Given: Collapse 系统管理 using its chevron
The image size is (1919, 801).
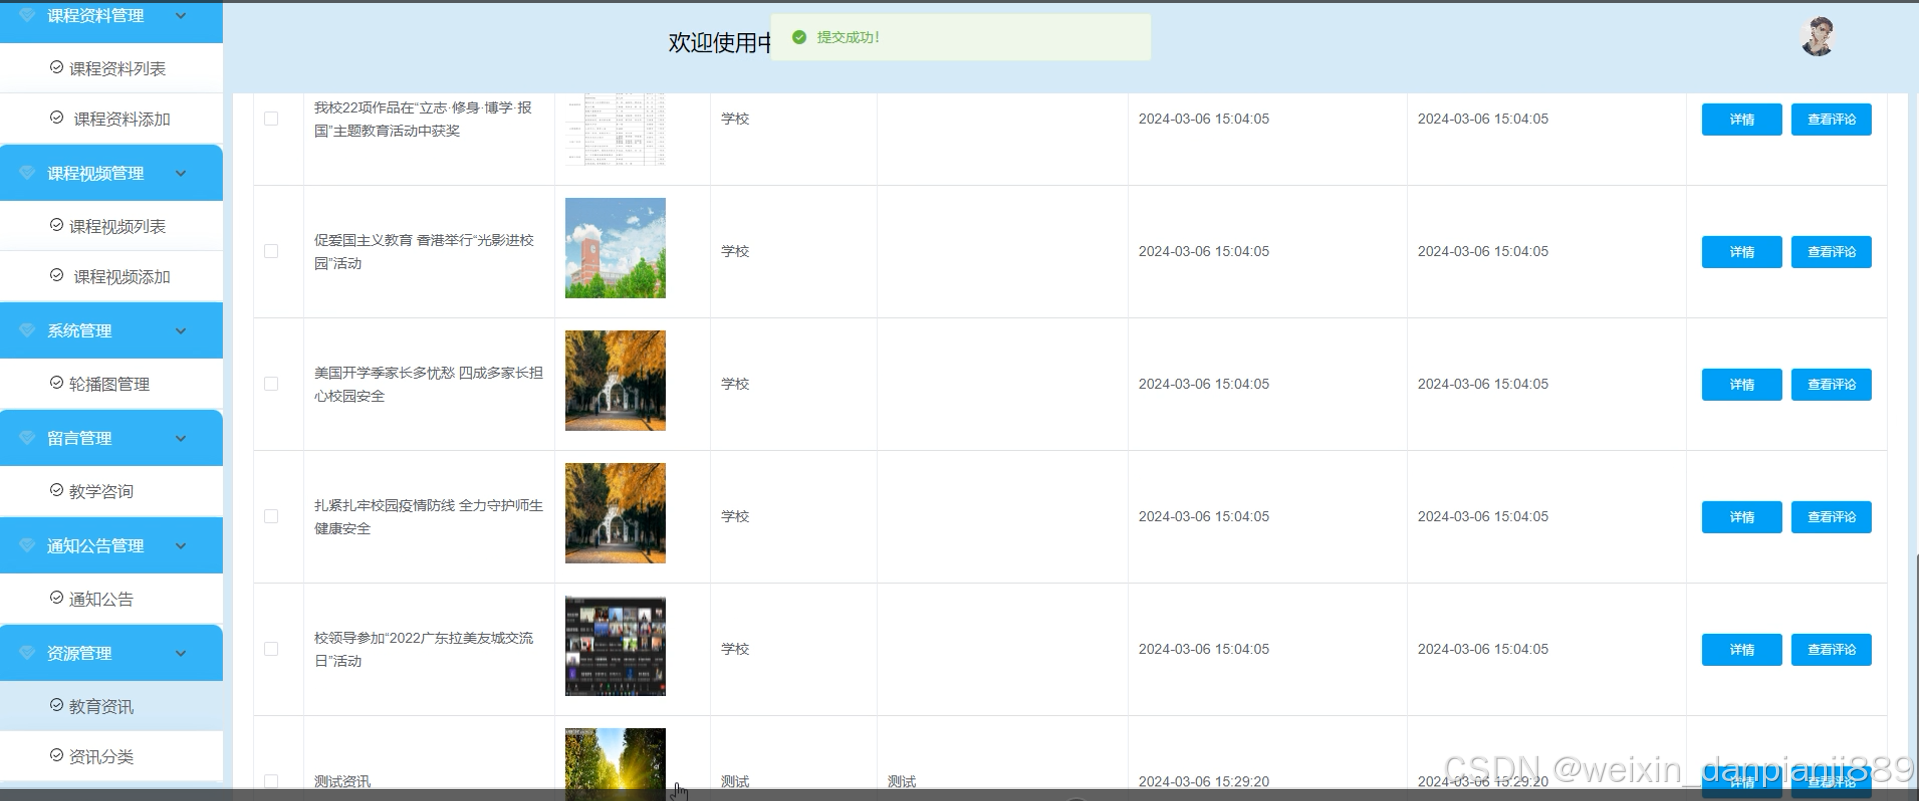Looking at the screenshot, I should tap(181, 331).
